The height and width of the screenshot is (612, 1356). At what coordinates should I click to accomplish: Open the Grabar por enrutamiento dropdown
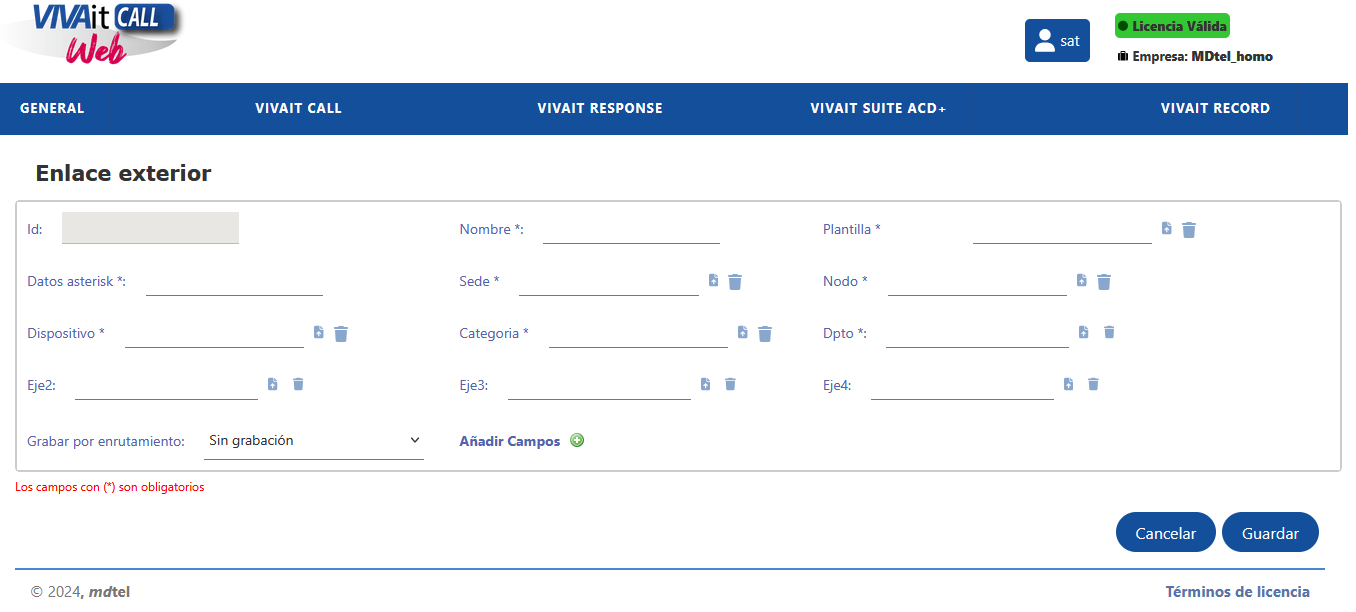click(314, 441)
